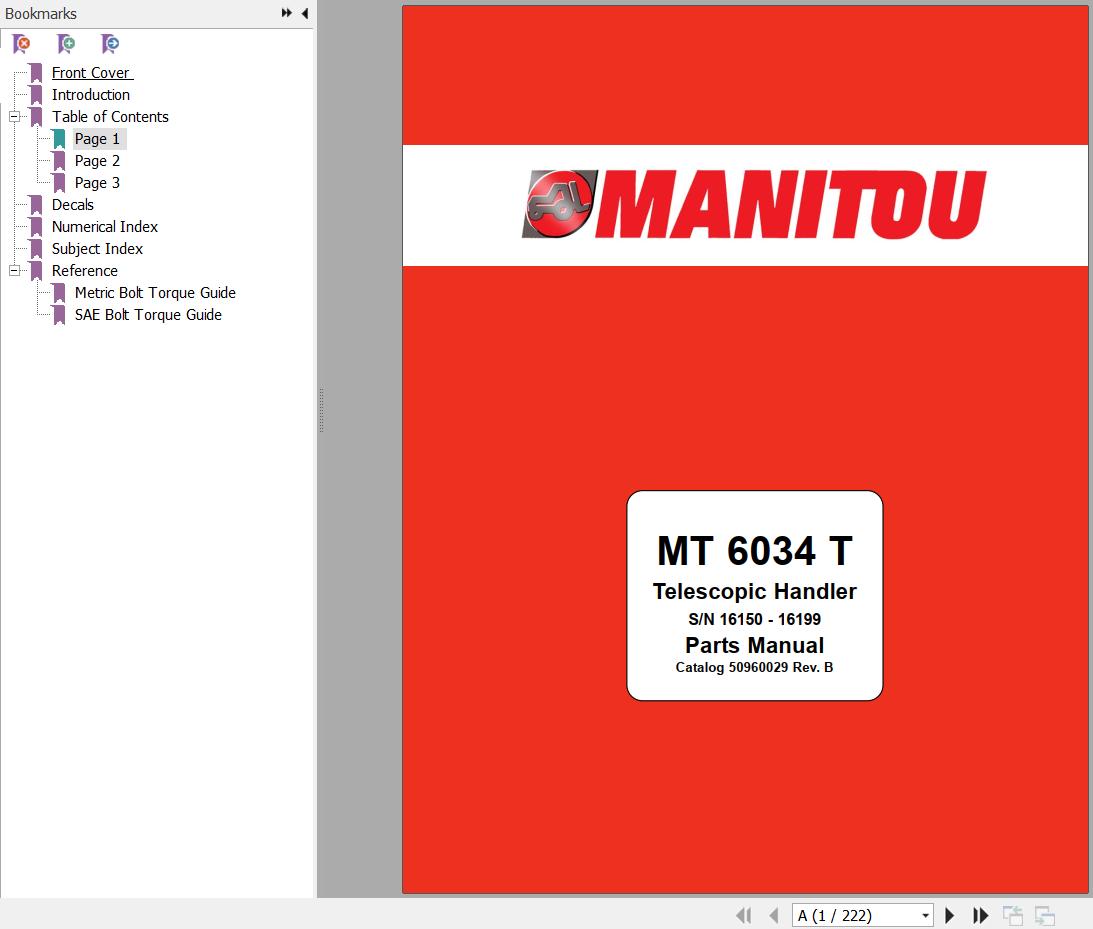Click the panel splitter grip handle

pyautogui.click(x=321, y=410)
